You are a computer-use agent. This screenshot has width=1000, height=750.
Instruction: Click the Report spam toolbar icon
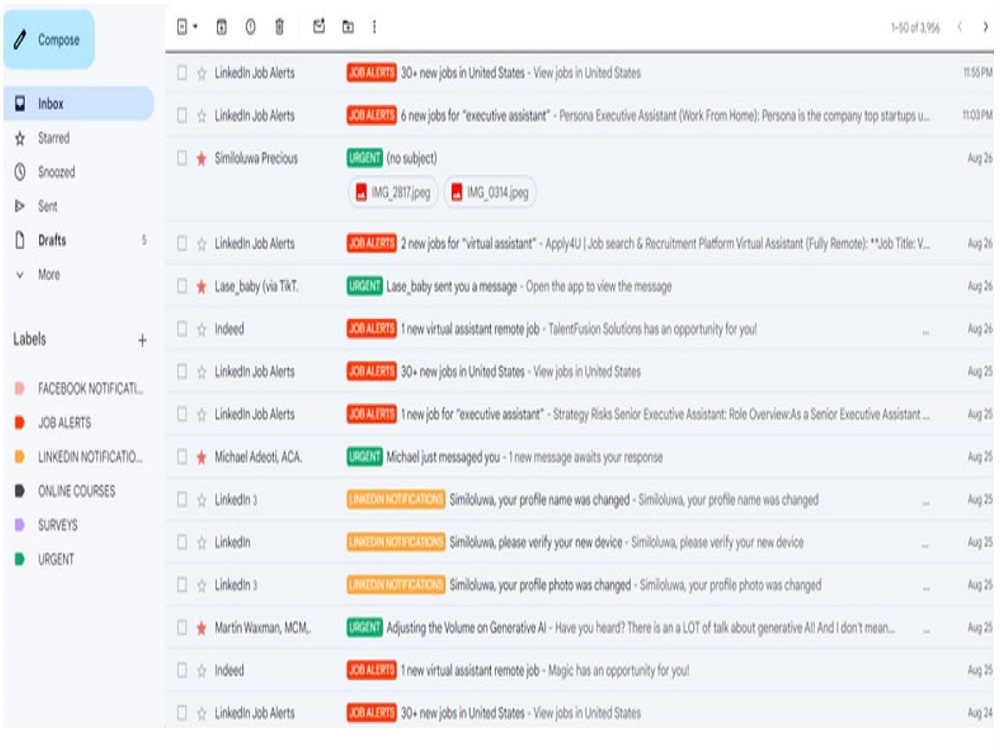tap(250, 27)
